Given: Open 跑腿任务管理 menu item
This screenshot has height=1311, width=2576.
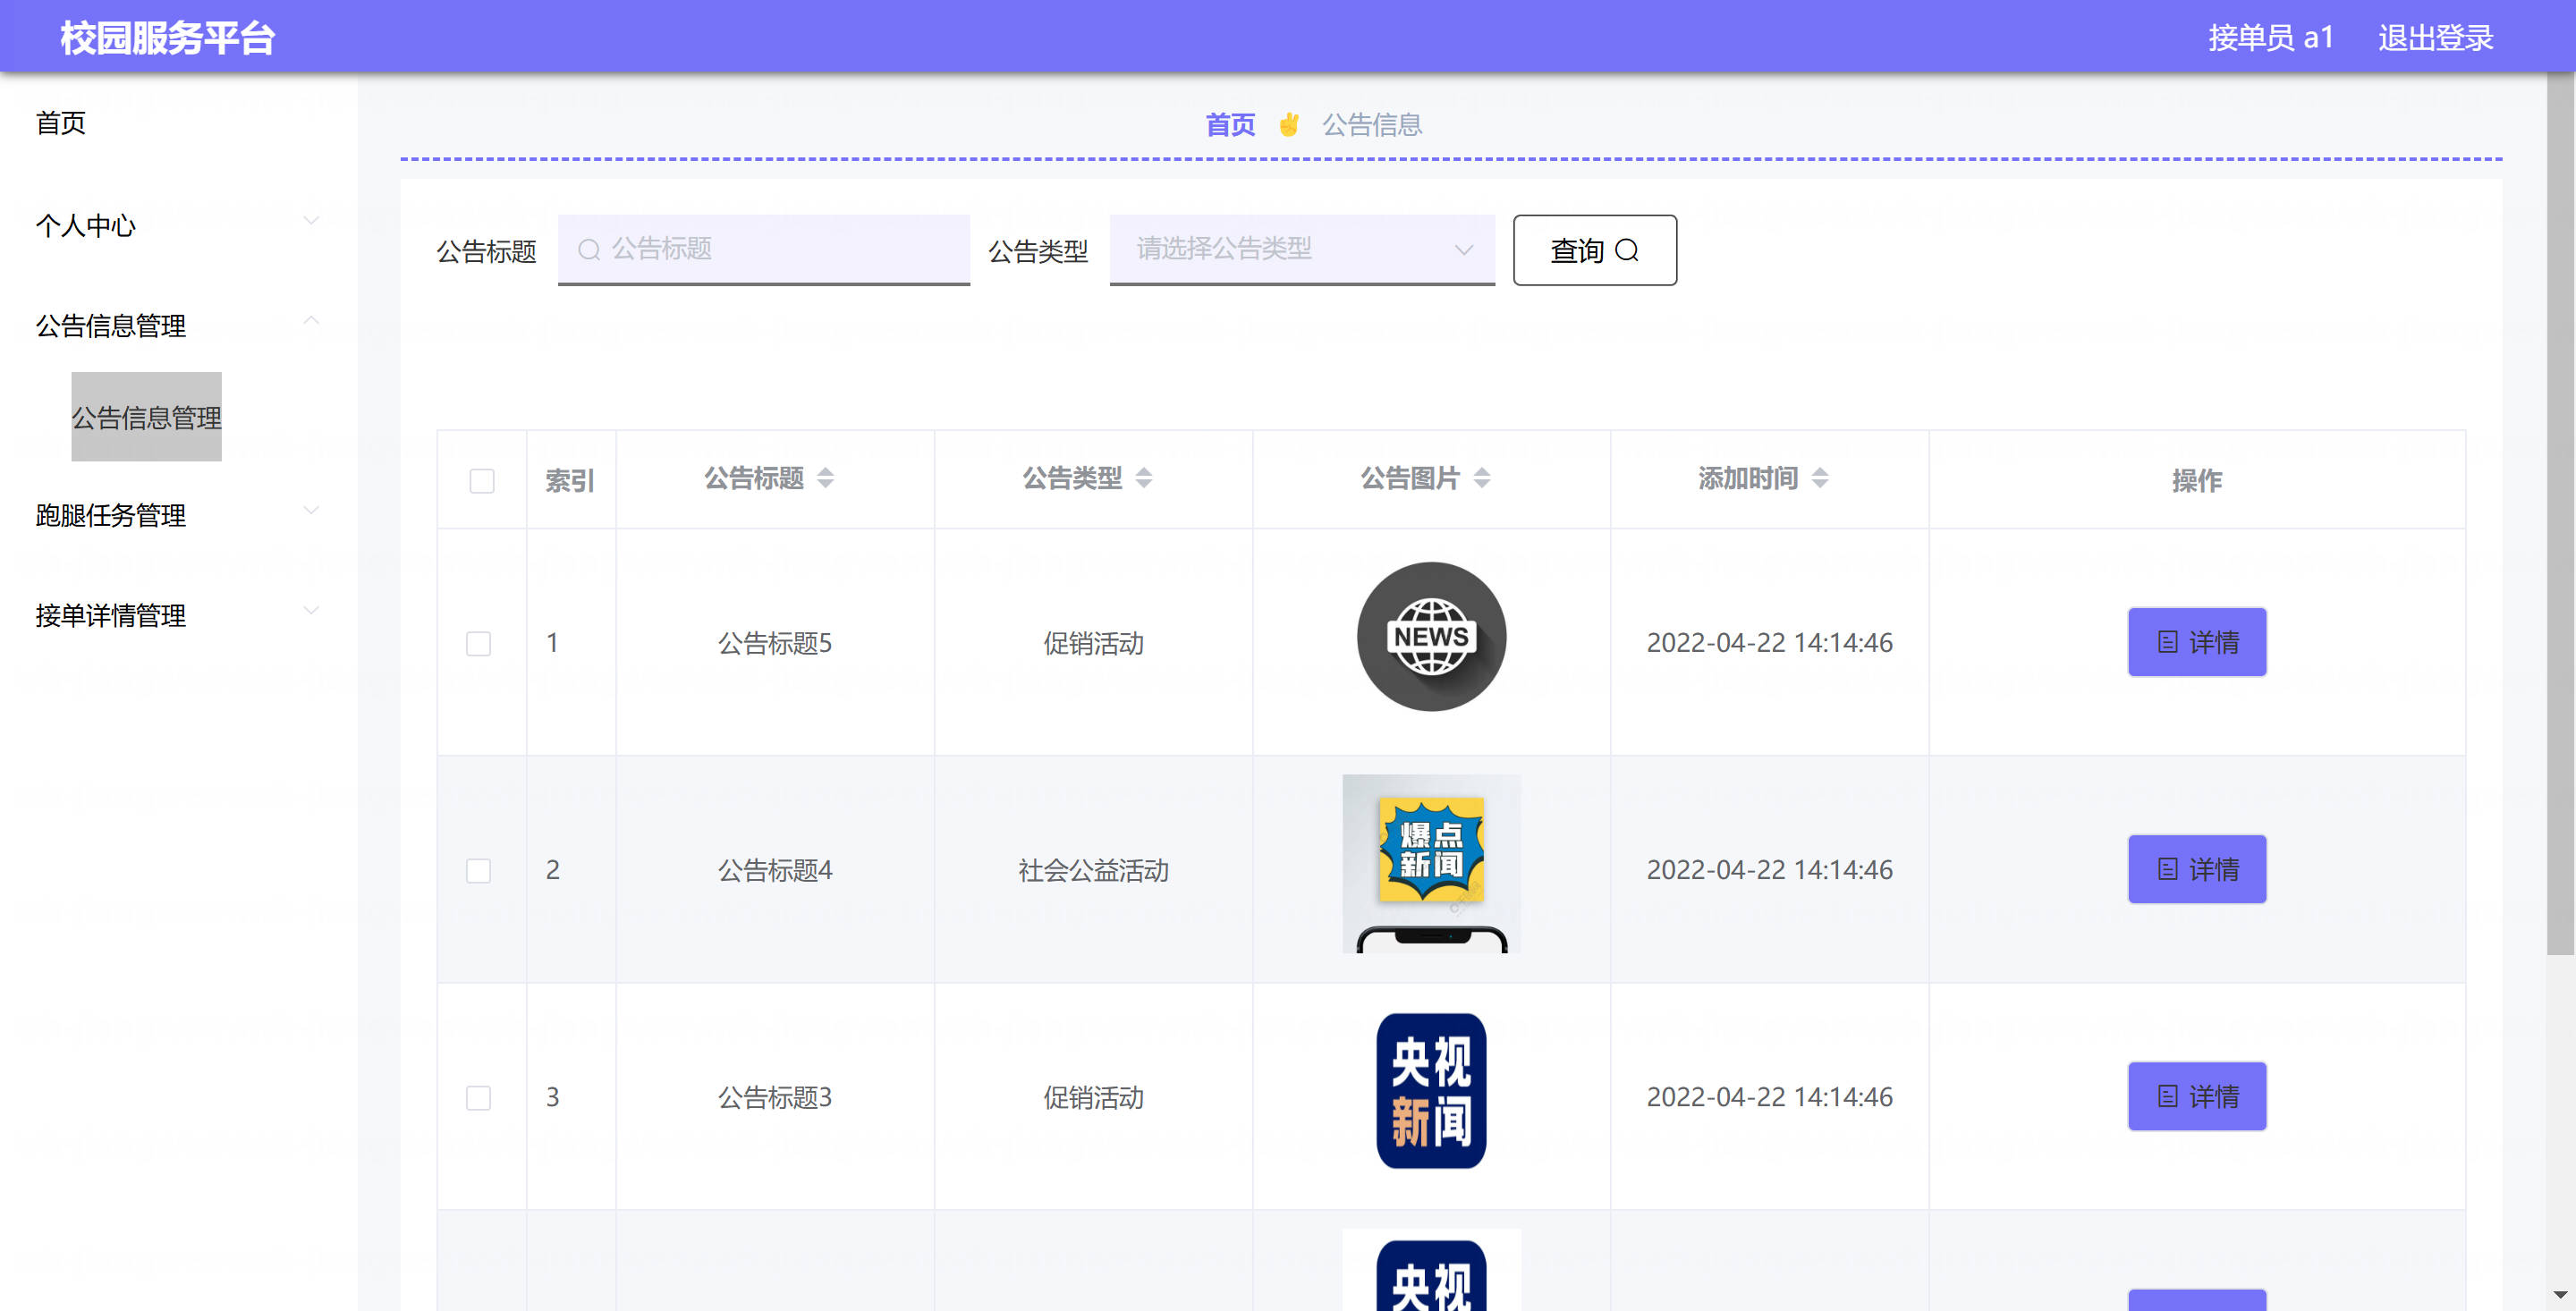Looking at the screenshot, I should [x=111, y=515].
